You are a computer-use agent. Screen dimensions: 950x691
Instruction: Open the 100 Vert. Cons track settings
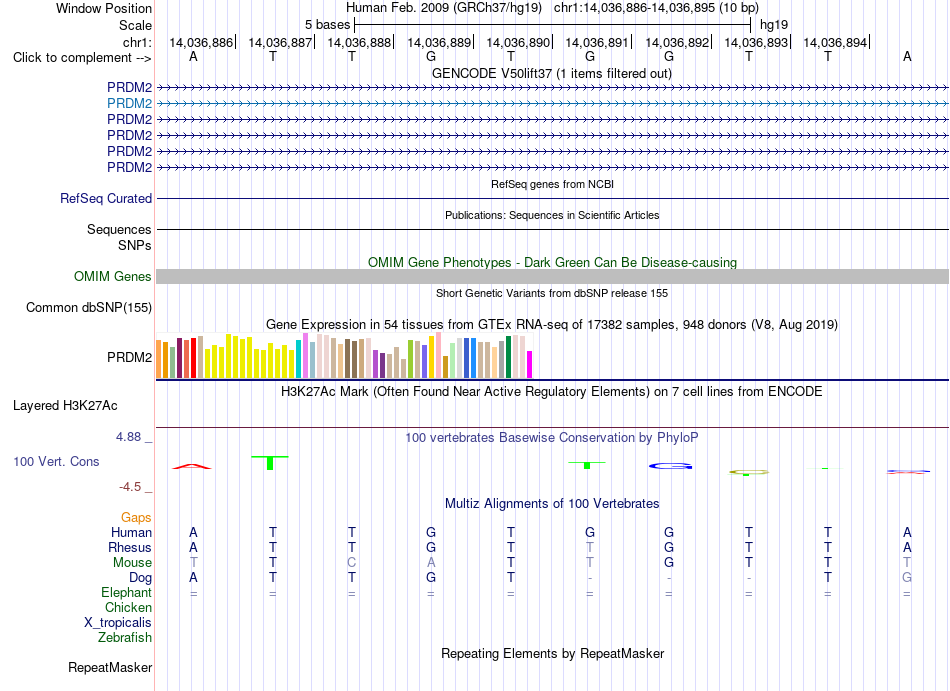pyautogui.click(x=56, y=461)
